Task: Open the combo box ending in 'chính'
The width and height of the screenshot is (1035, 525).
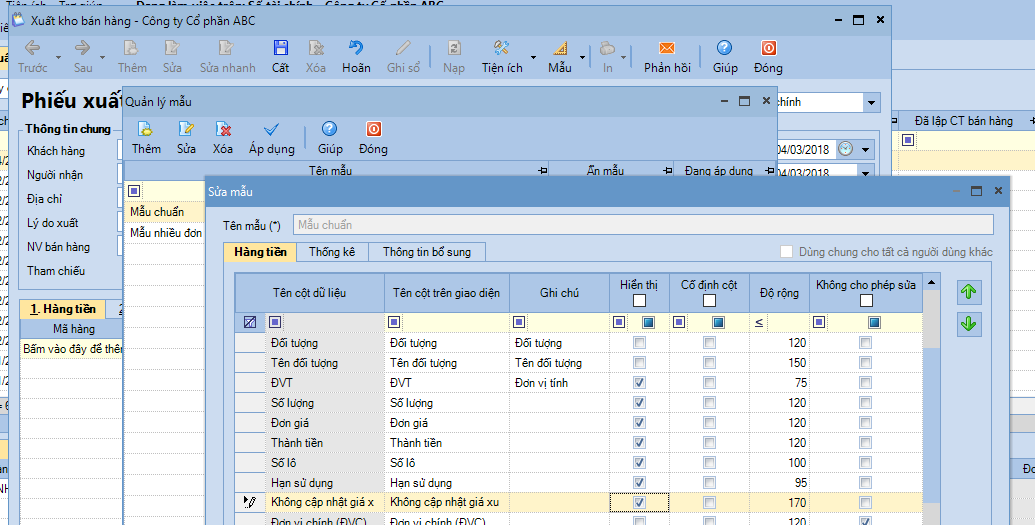Action: (x=871, y=102)
